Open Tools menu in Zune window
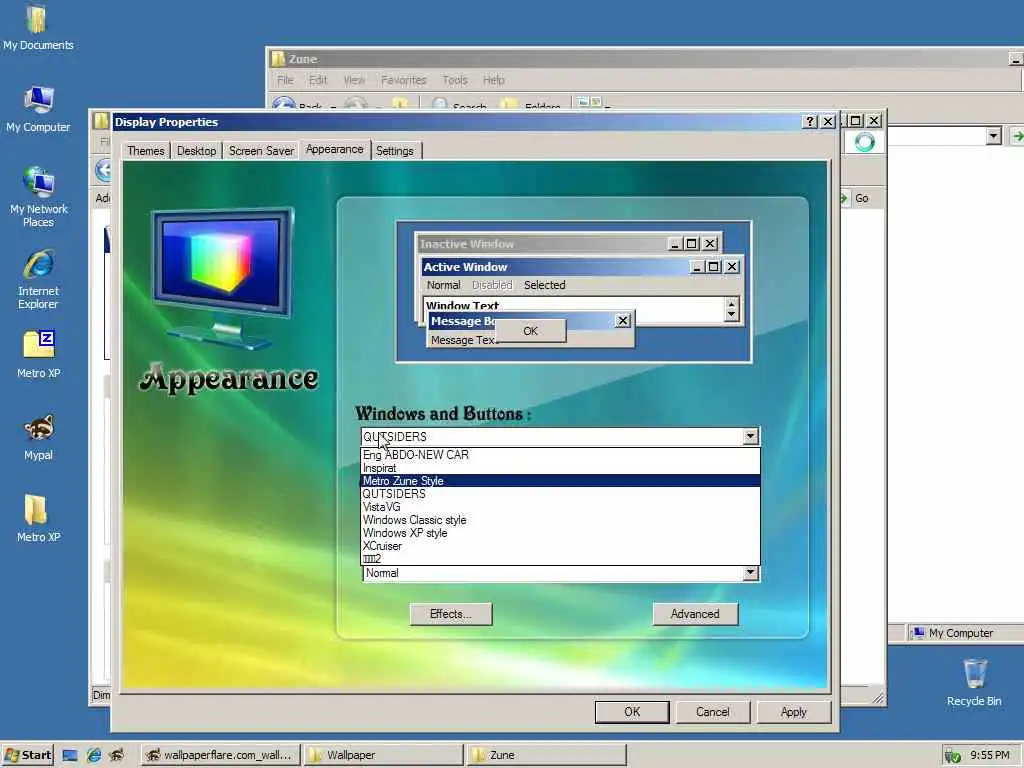 [455, 80]
